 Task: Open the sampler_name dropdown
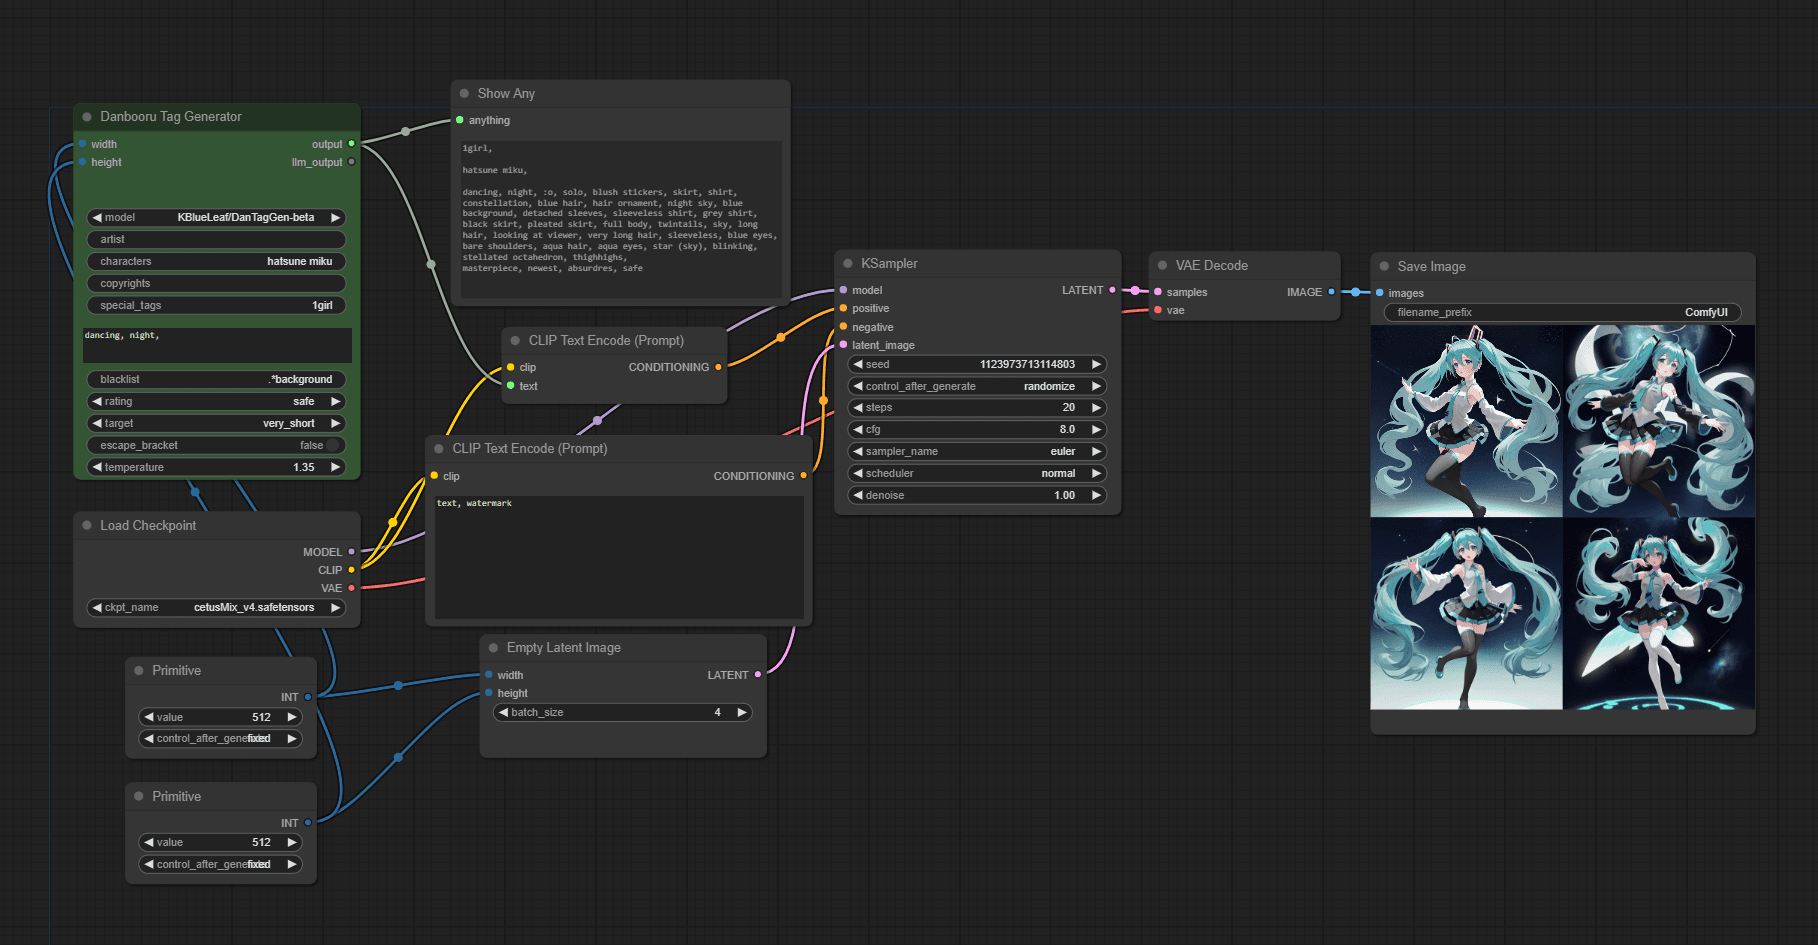click(x=977, y=451)
